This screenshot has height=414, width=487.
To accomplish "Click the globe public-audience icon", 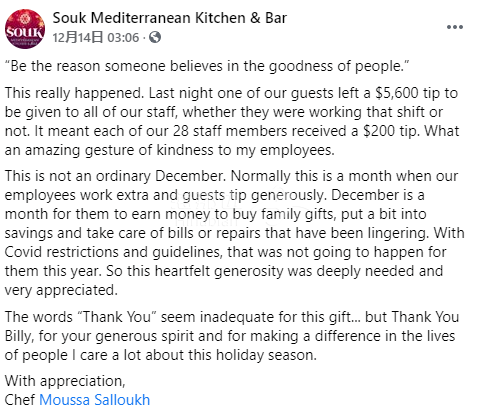I will point(155,37).
